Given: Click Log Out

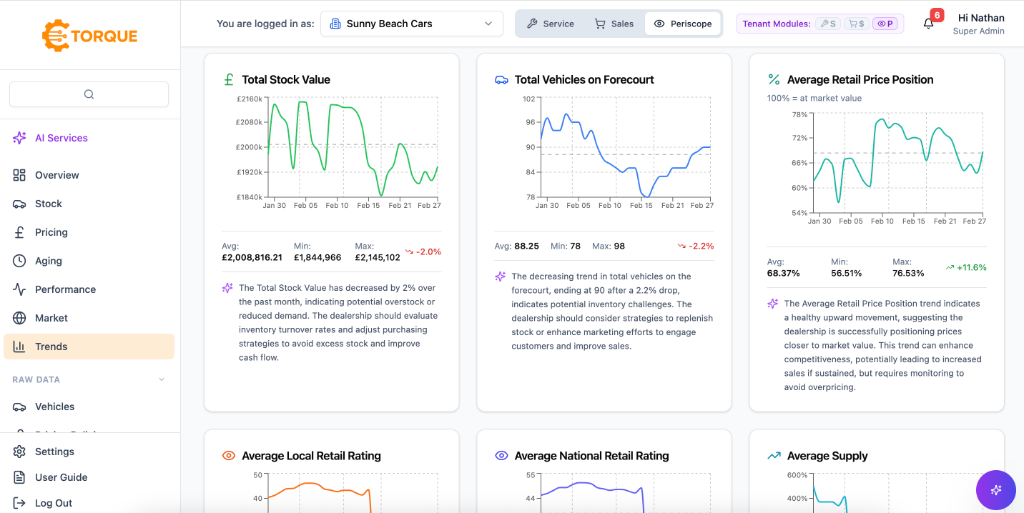Looking at the screenshot, I should (89, 503).
